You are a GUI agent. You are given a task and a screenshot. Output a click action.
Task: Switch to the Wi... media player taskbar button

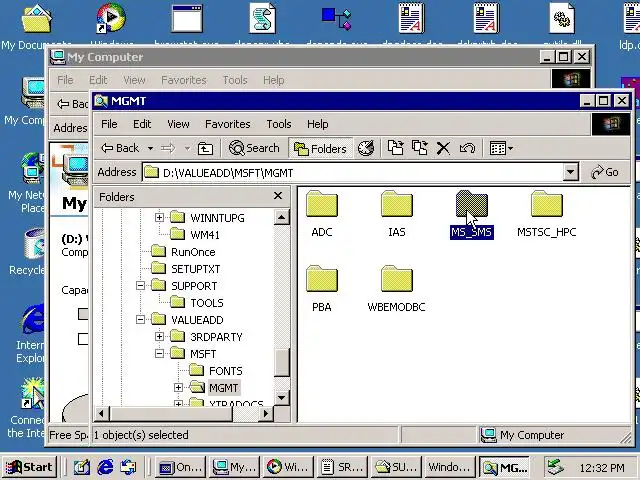[x=288, y=467]
